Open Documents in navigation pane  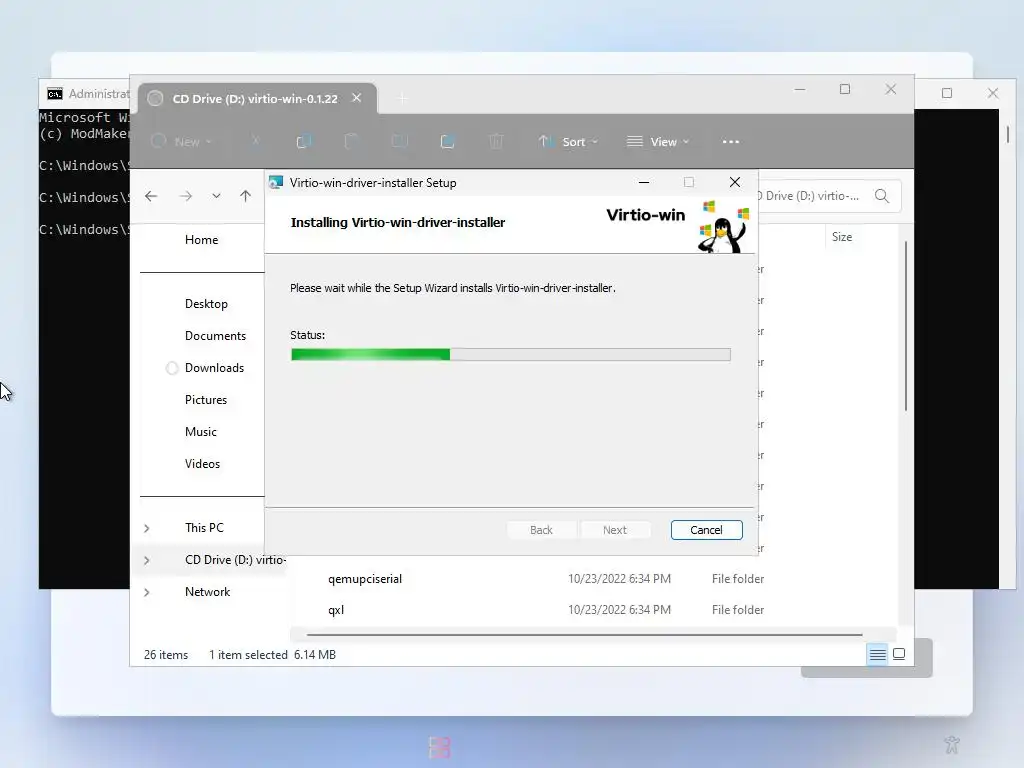(215, 336)
